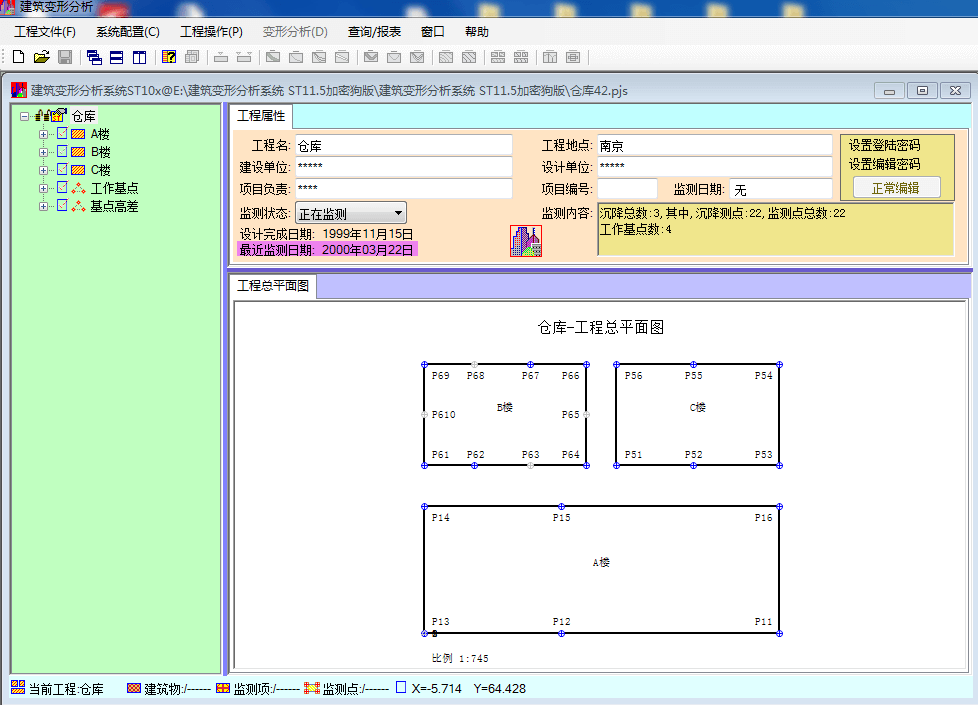Click the 设置登陆密码 link
This screenshot has width=978, height=705.
coord(884,145)
